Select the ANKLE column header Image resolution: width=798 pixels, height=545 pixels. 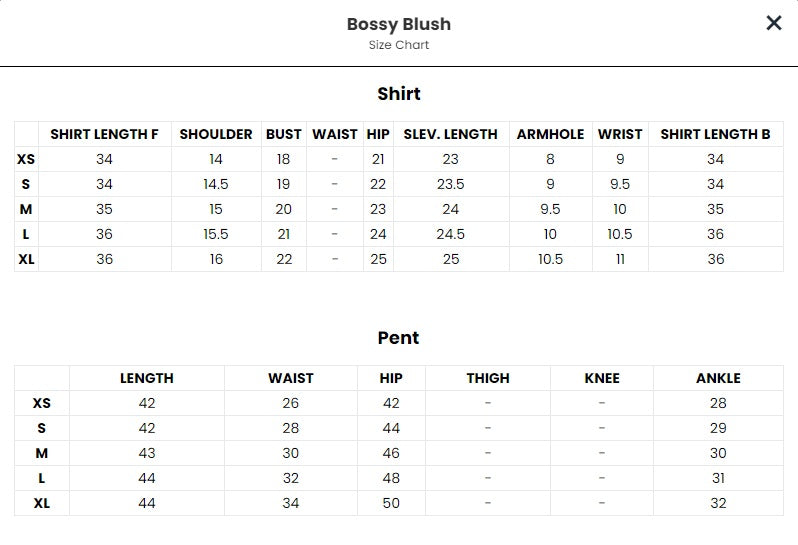click(718, 378)
